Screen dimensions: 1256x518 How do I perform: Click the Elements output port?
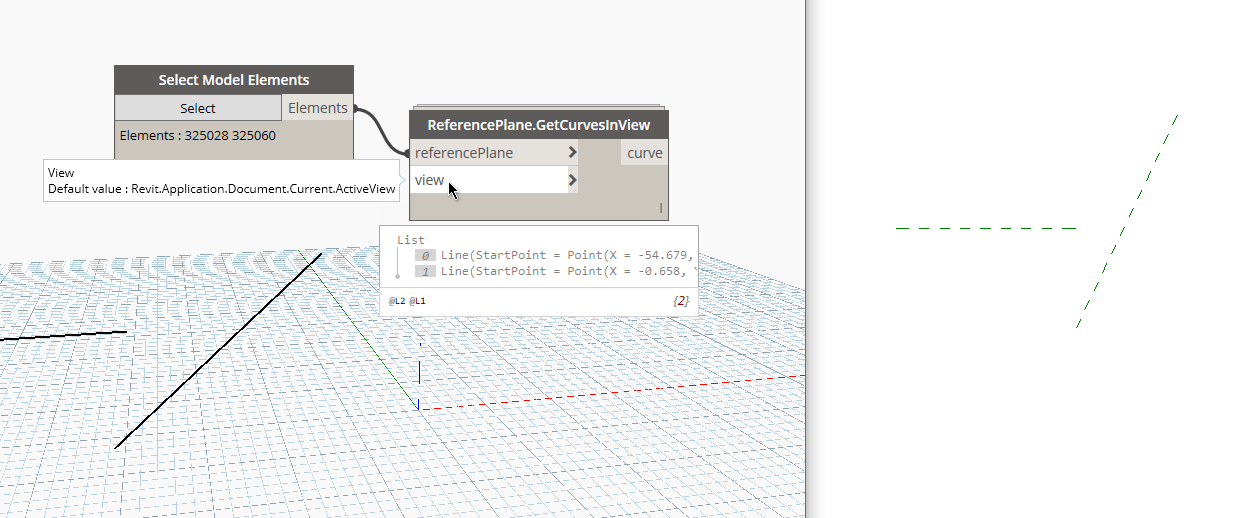pyautogui.click(x=317, y=108)
